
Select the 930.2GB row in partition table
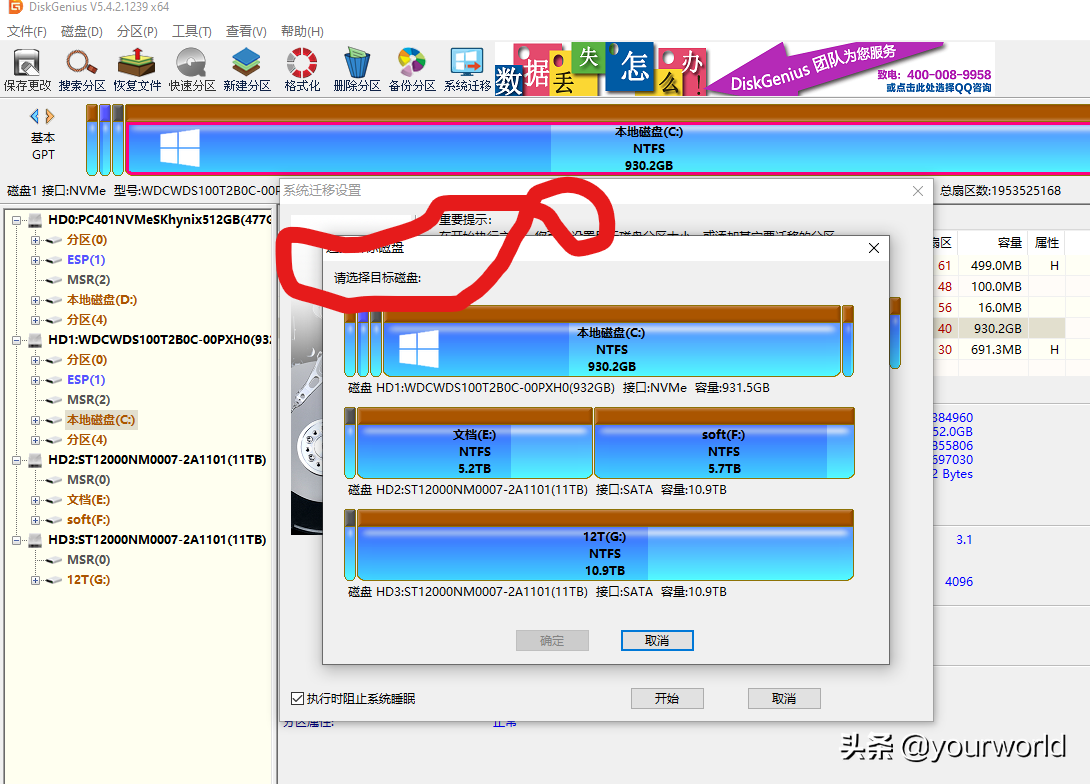[x=1001, y=328]
